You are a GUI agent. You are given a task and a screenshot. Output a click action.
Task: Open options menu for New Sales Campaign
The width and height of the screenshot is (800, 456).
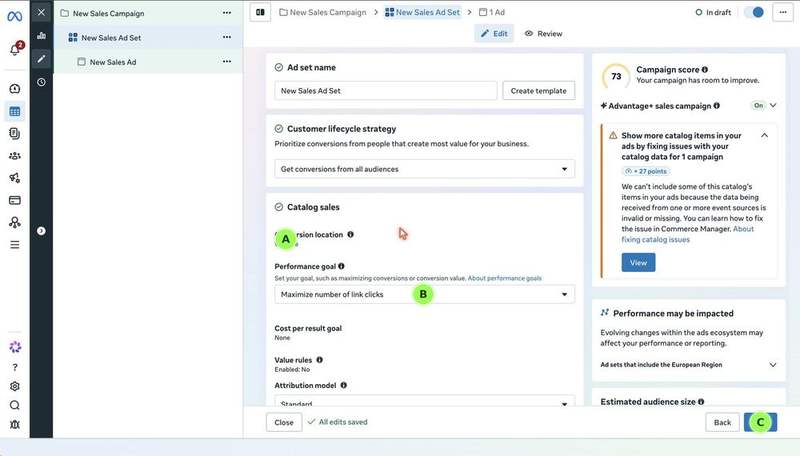pyautogui.click(x=227, y=13)
